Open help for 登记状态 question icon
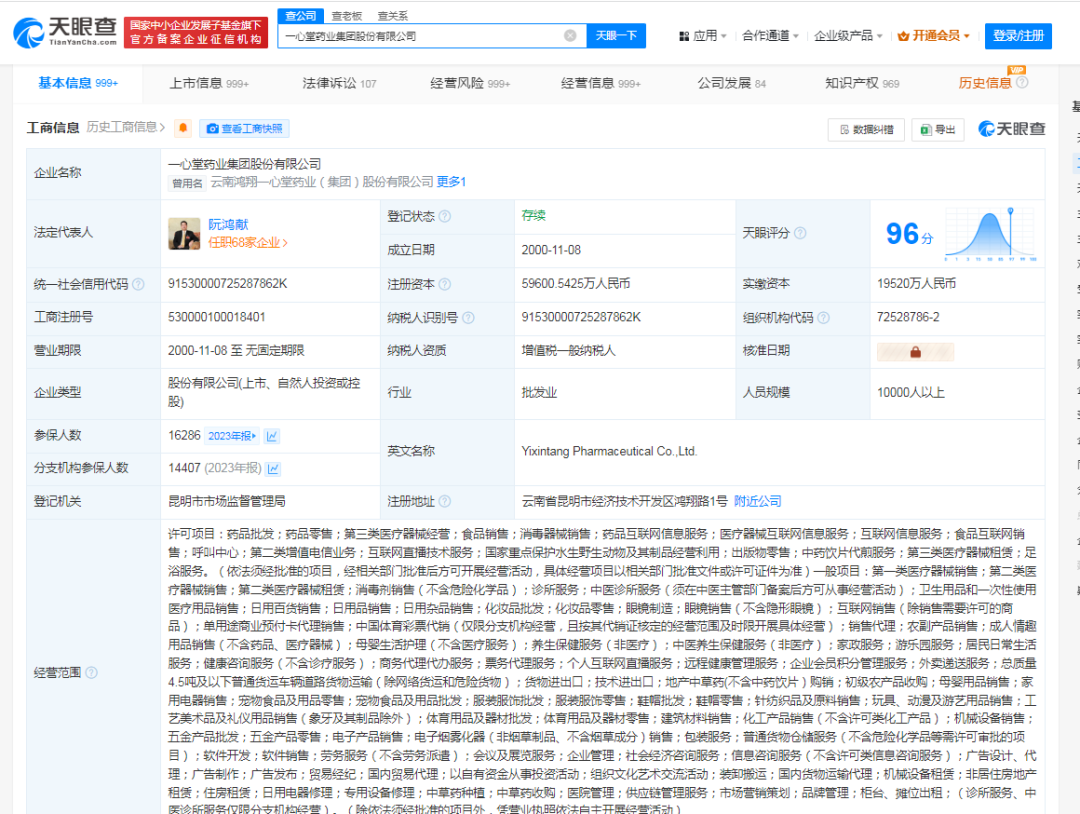1080x814 pixels. pyautogui.click(x=445, y=216)
